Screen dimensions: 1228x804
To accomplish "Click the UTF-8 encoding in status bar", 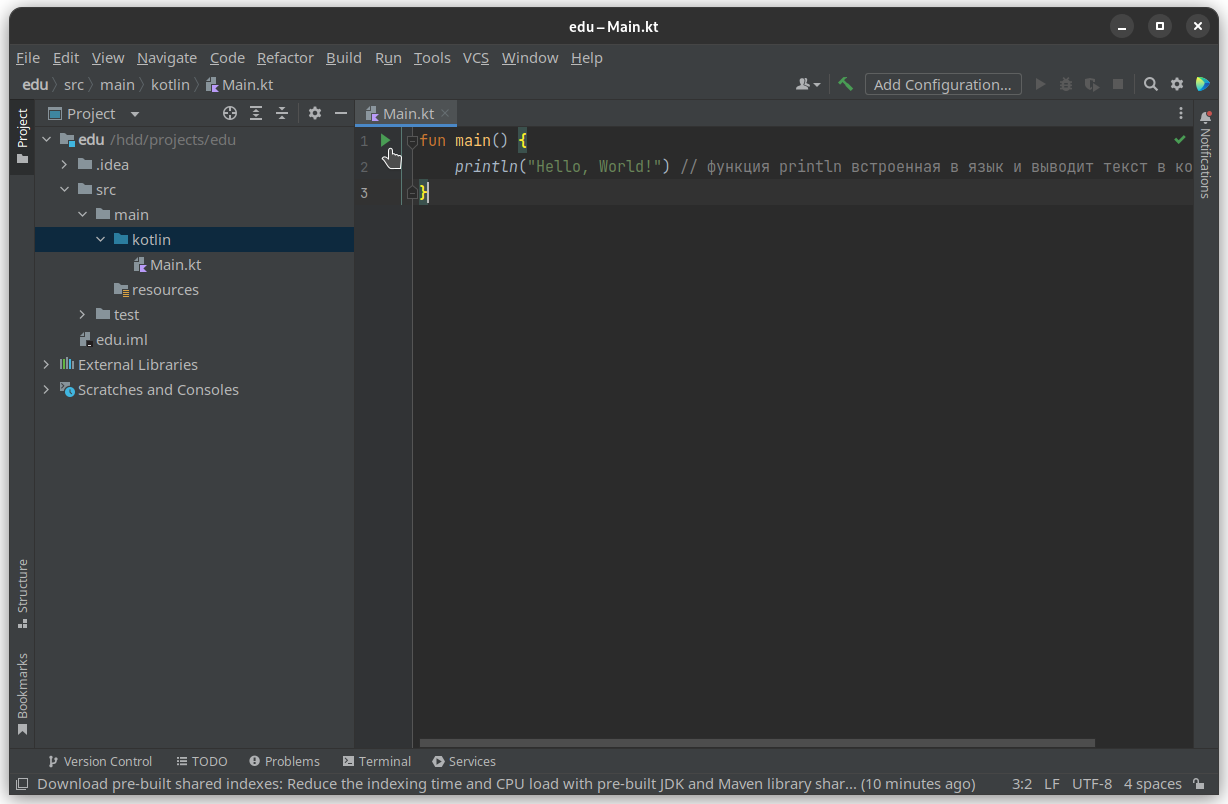I will coord(1091,784).
